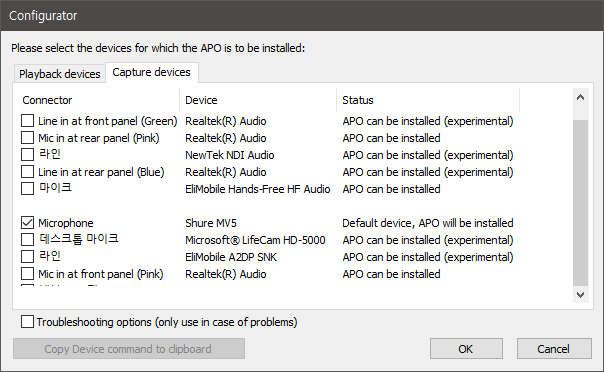Click 'Microsoft® LifeCam HD-5000' device text

tap(255, 240)
